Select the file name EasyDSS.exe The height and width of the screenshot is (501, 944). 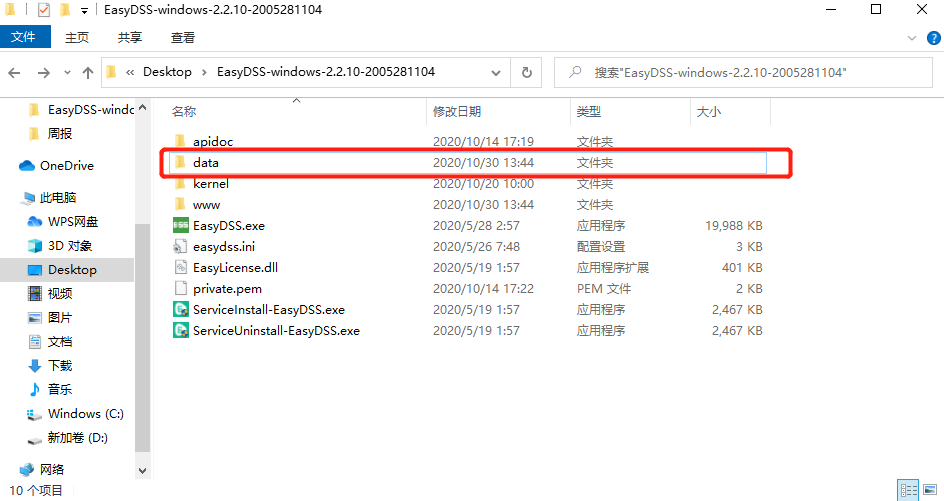tap(229, 226)
